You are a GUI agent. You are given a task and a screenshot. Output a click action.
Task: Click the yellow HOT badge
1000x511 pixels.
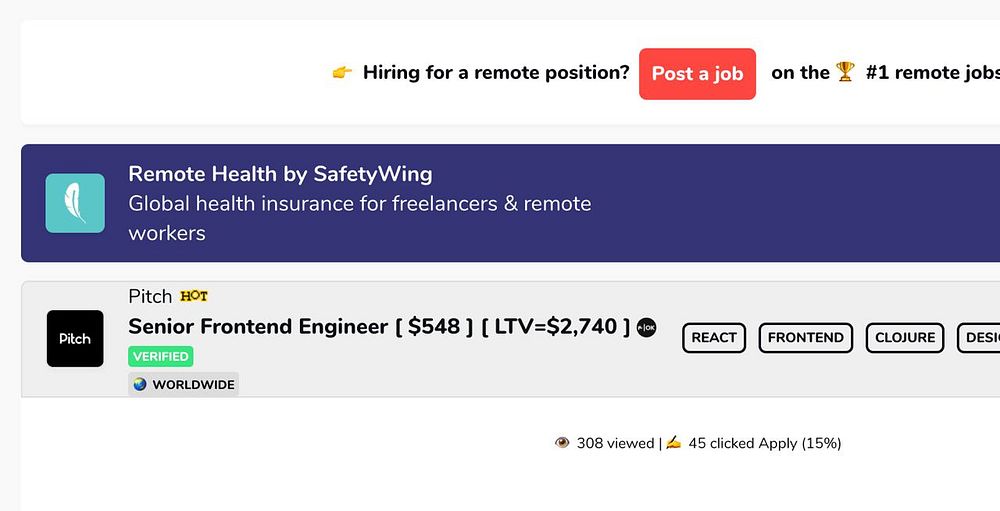[x=194, y=296]
